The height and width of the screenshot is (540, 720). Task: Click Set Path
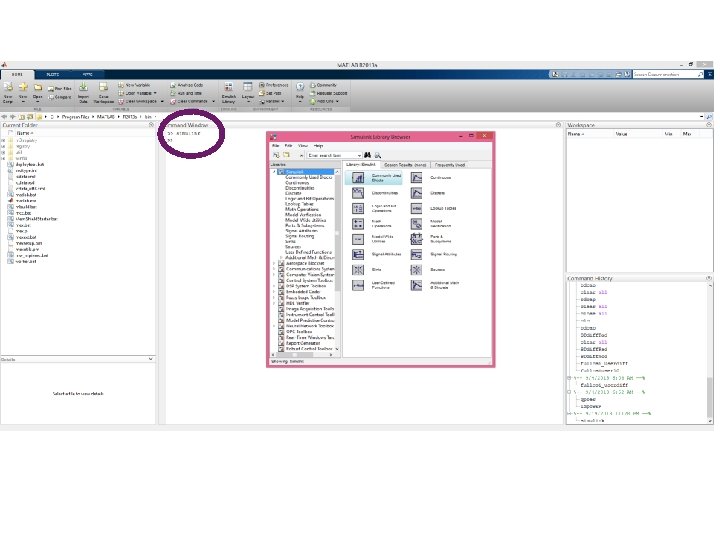[x=270, y=93]
